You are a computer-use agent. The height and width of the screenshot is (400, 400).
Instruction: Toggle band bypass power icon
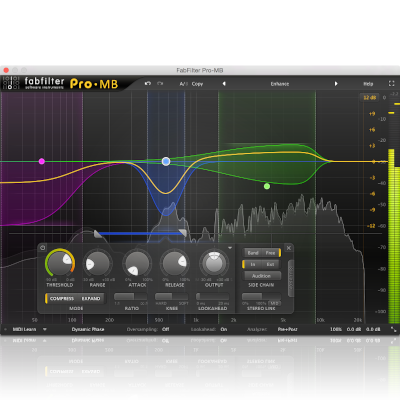click(x=42, y=248)
